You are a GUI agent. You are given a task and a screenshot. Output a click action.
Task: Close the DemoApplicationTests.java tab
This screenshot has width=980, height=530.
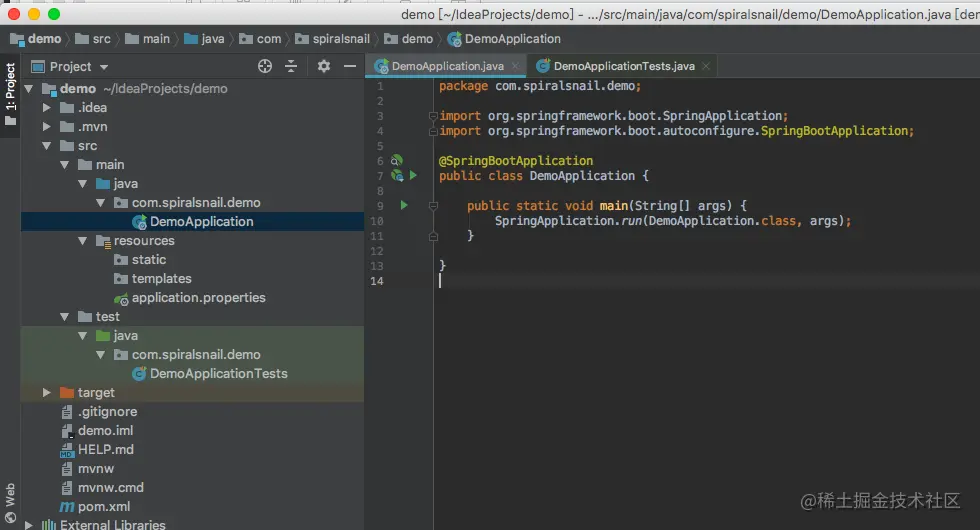point(706,66)
